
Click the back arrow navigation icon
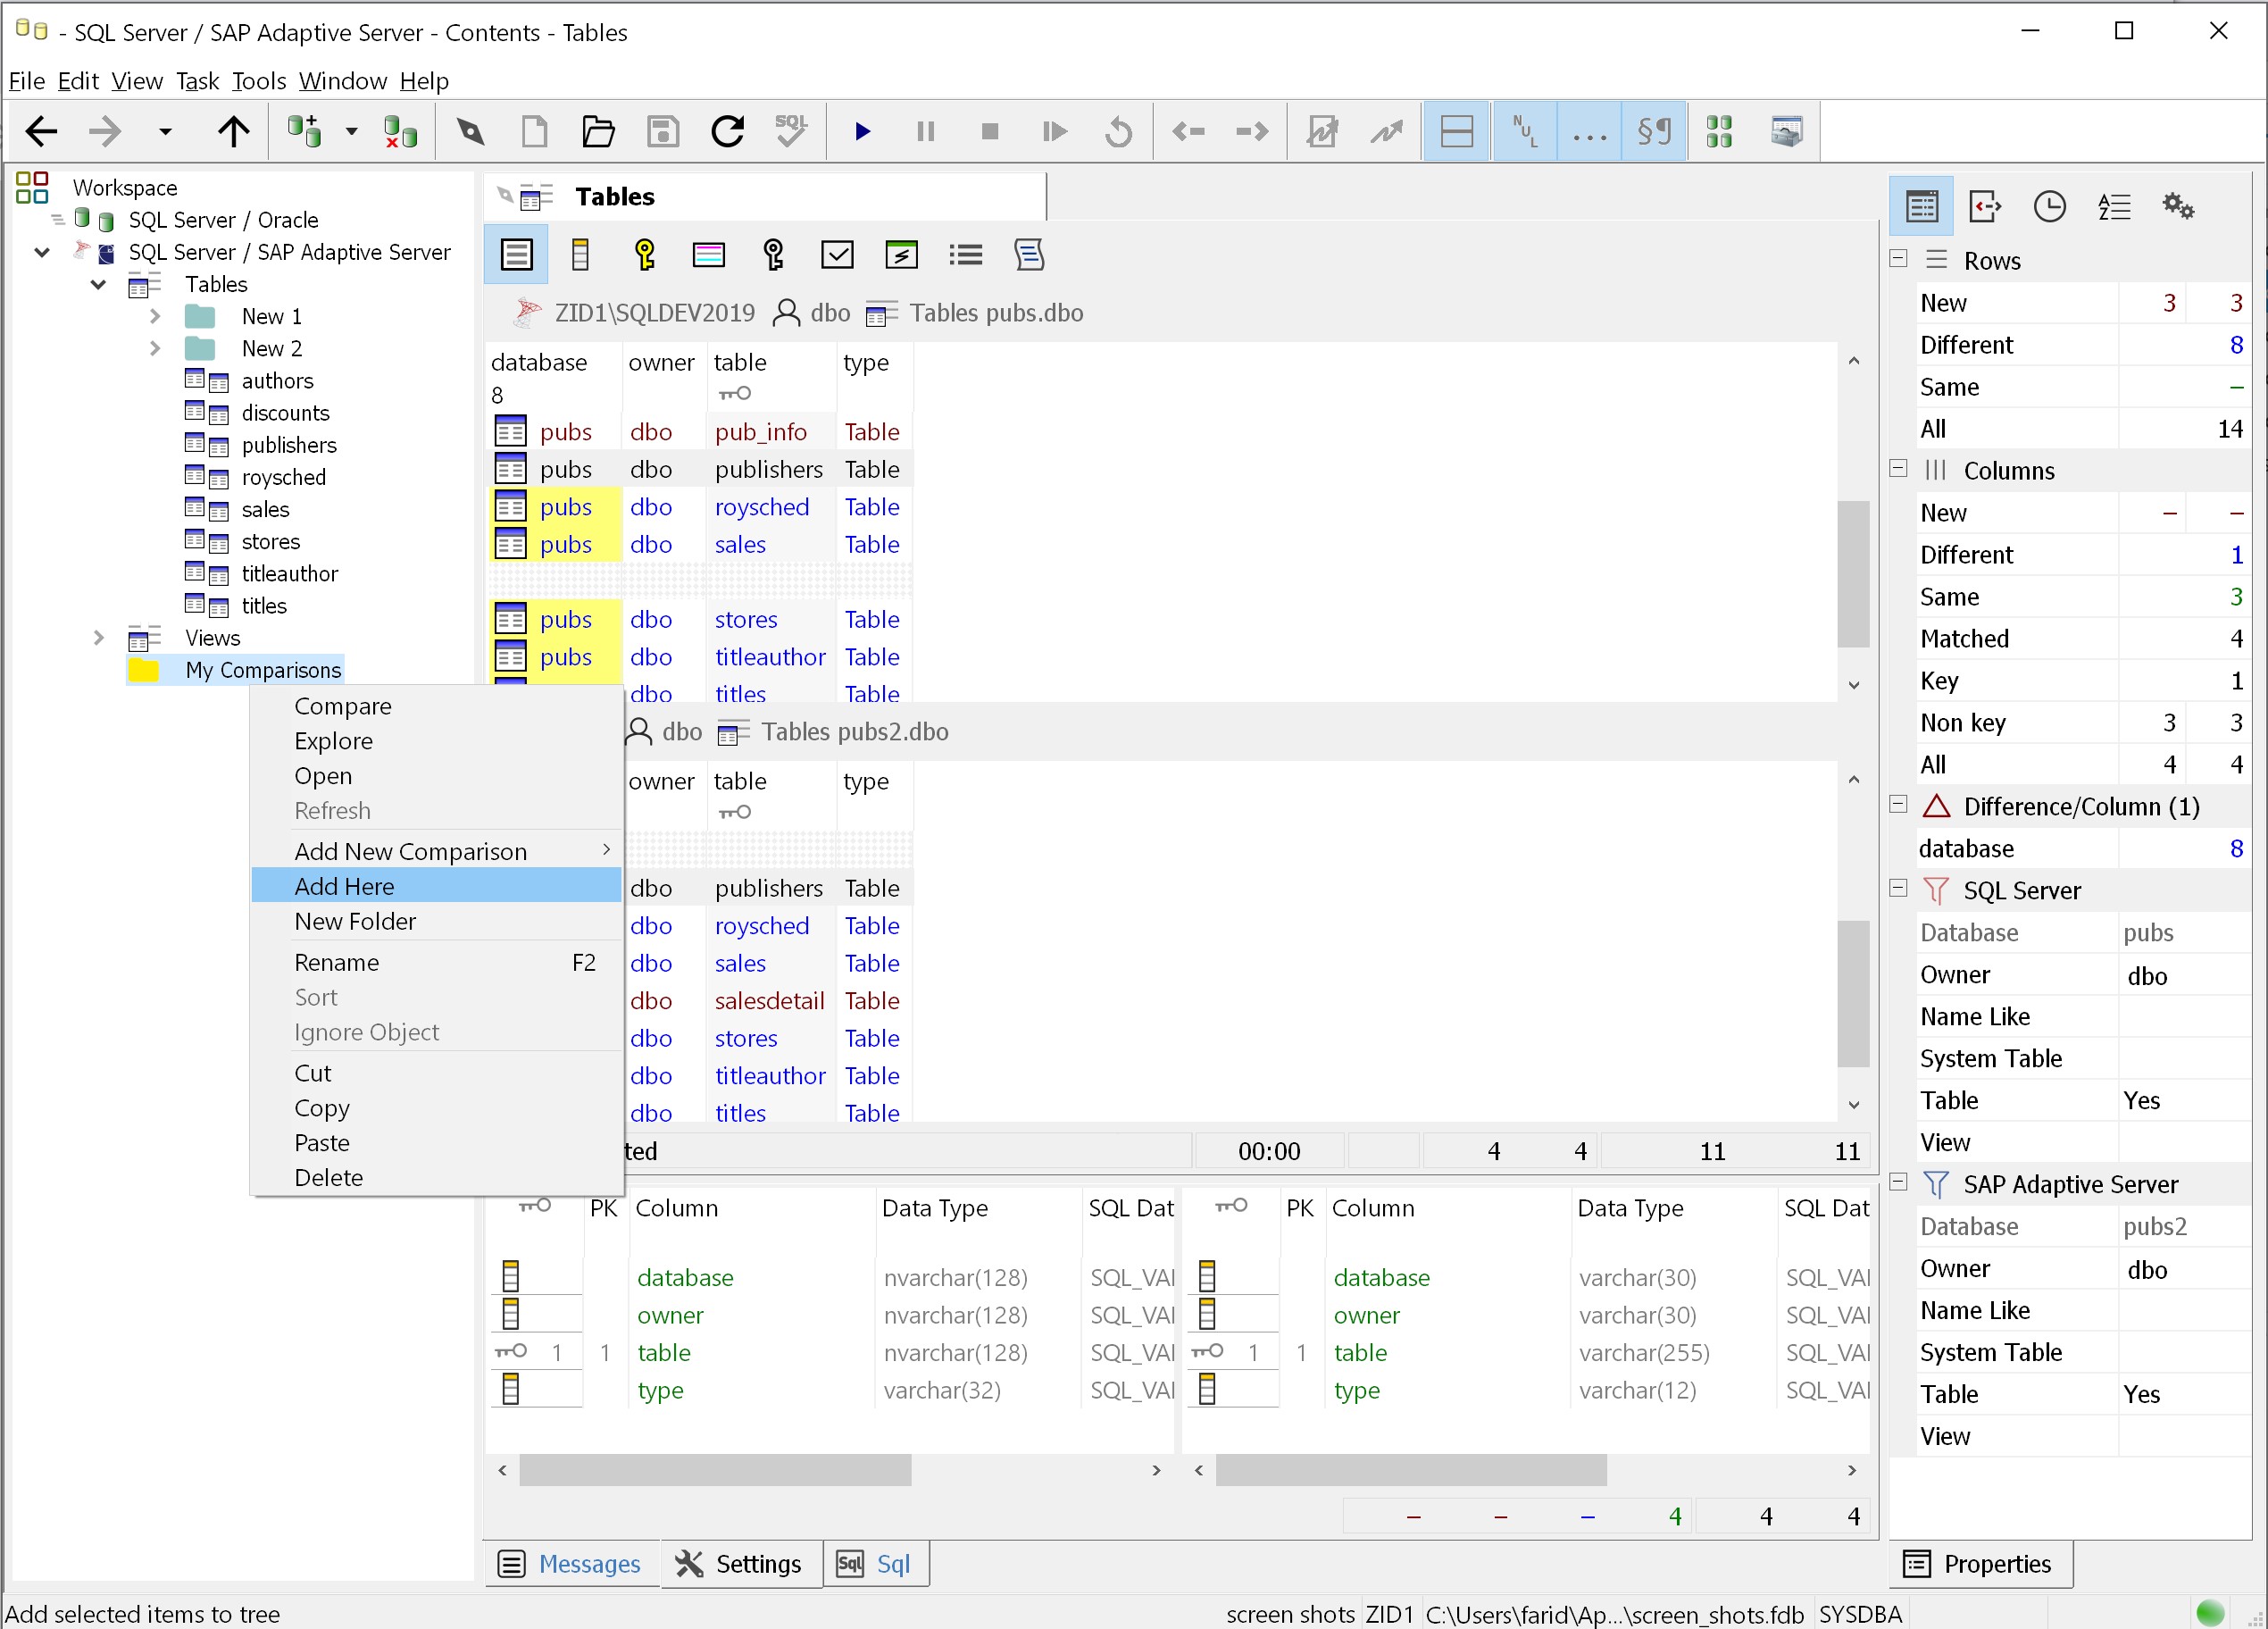pos(41,131)
